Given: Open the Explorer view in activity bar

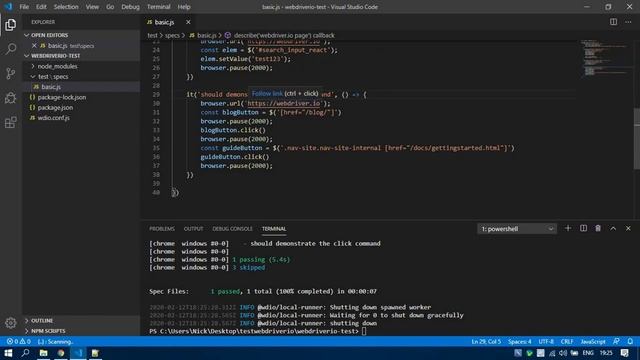Looking at the screenshot, I should tap(11, 25).
